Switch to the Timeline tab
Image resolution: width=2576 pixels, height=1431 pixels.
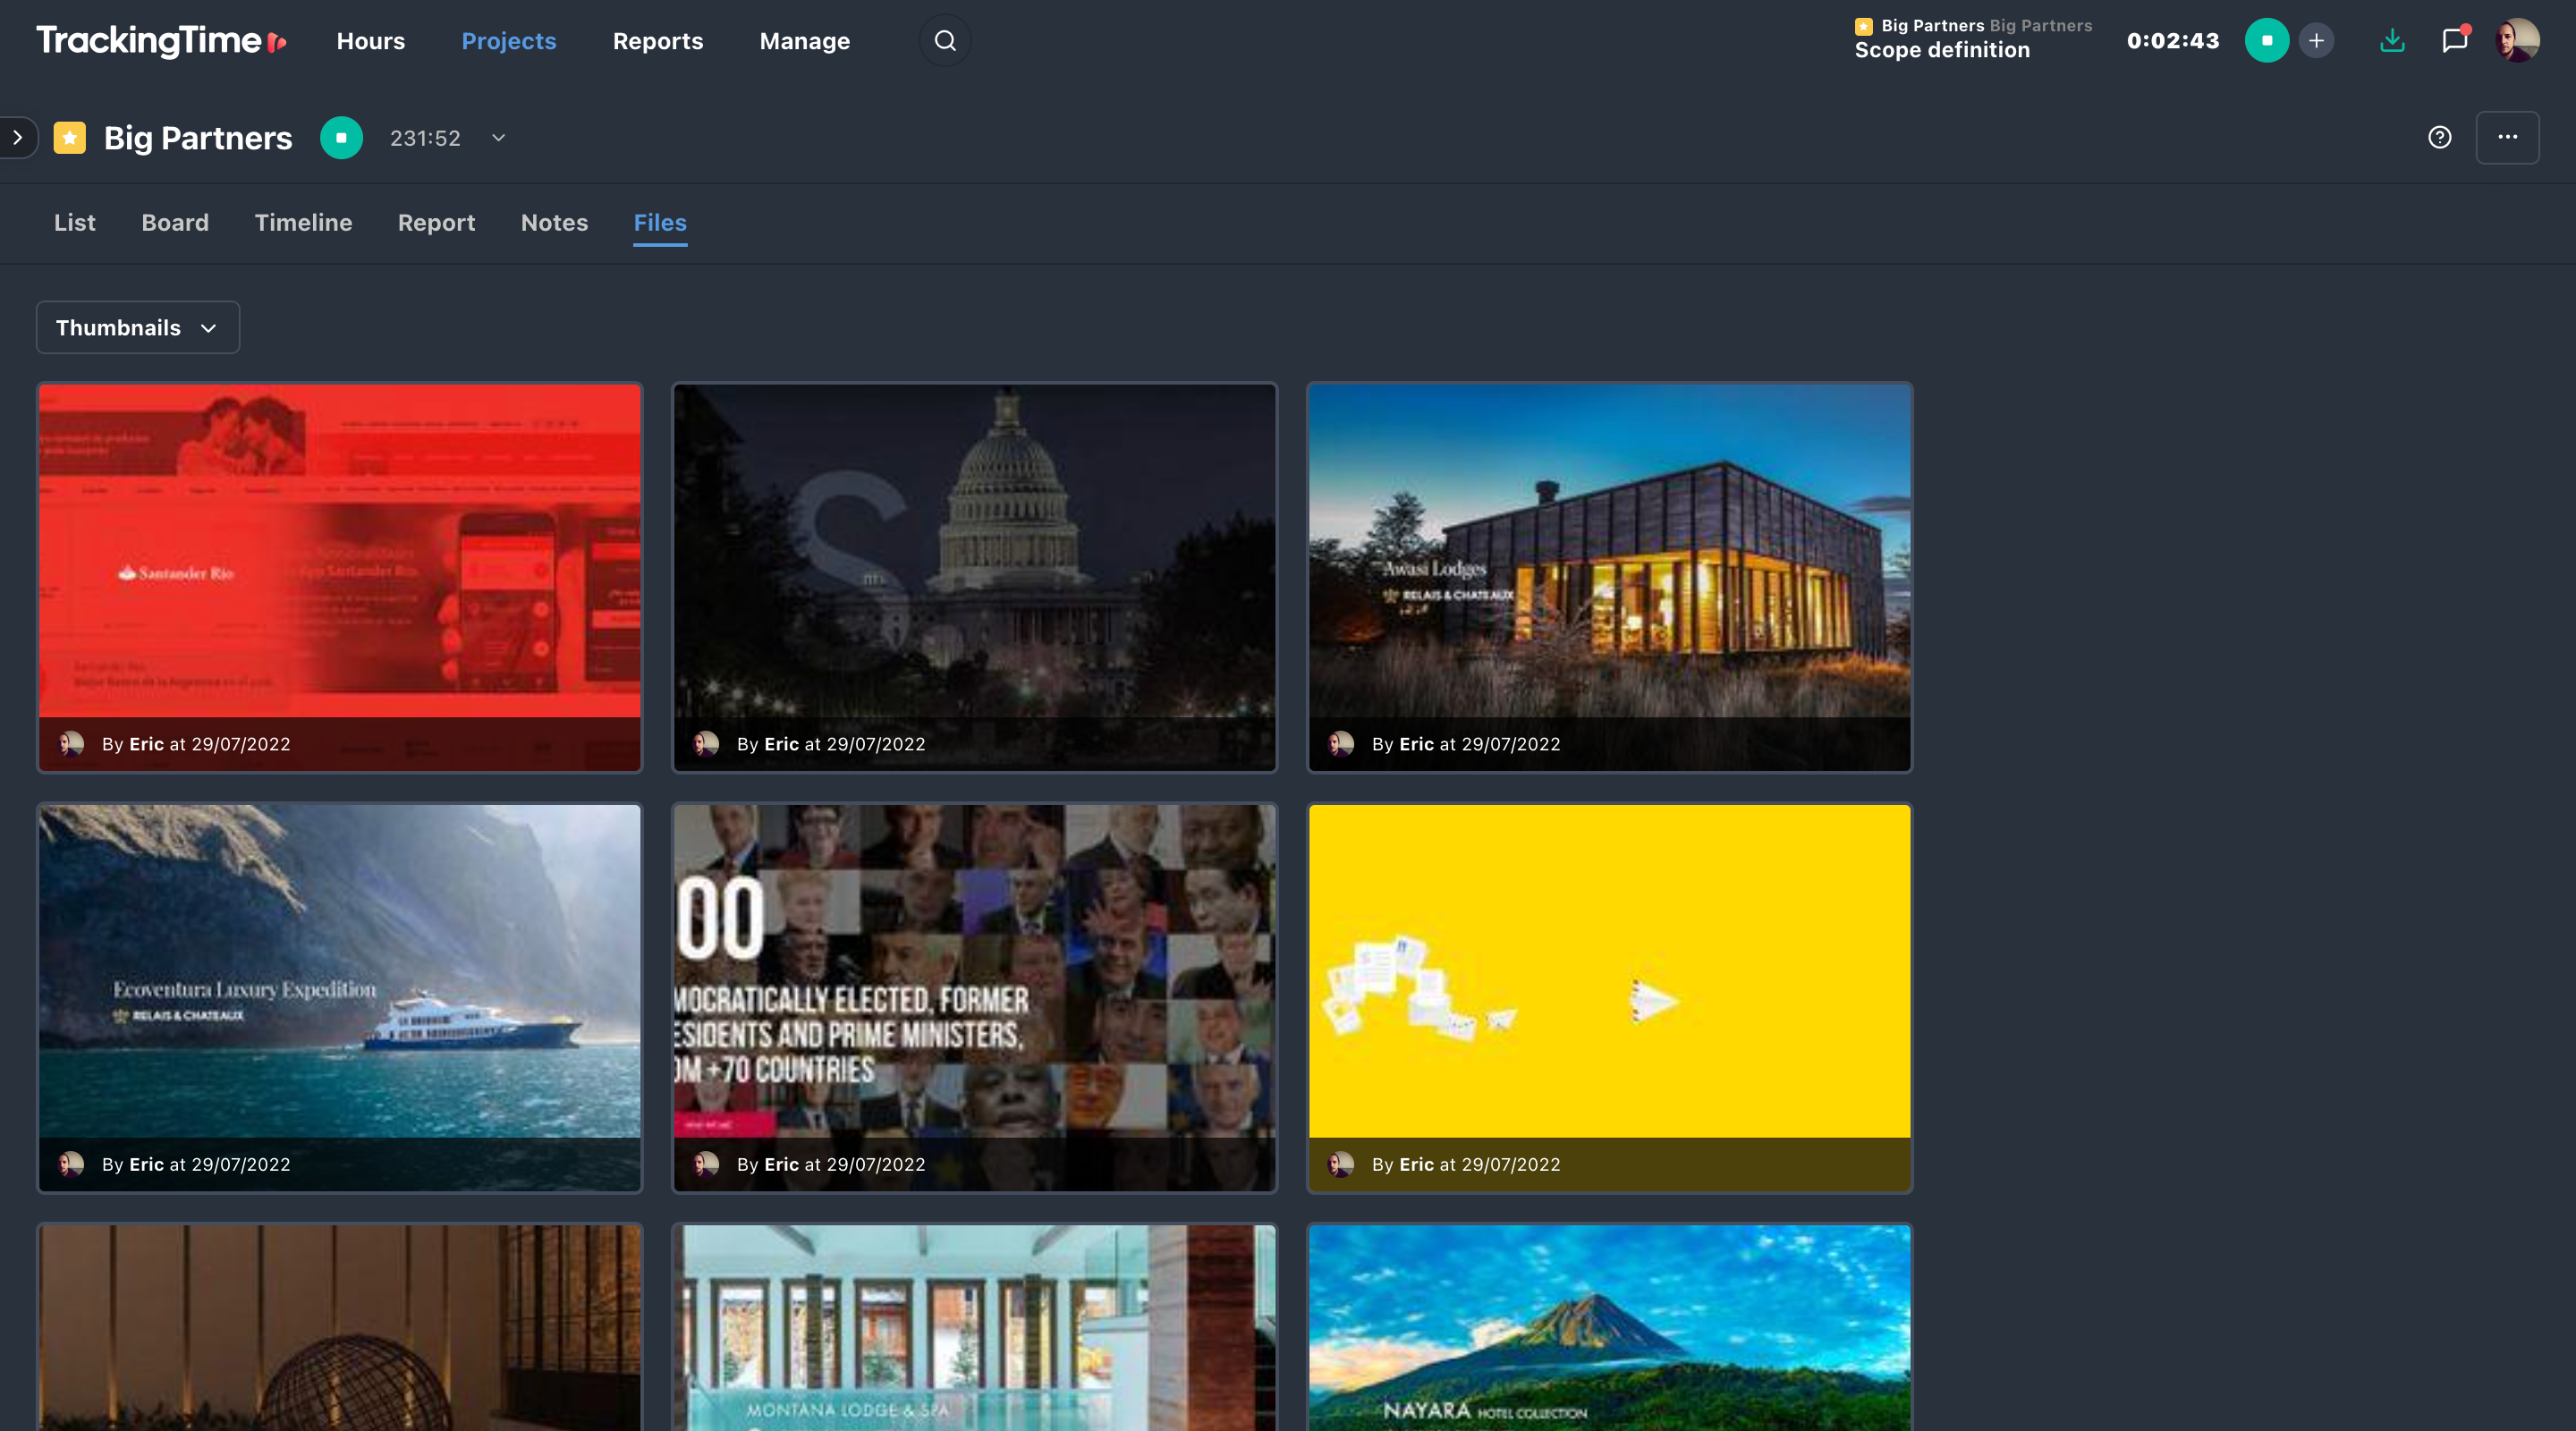(303, 223)
